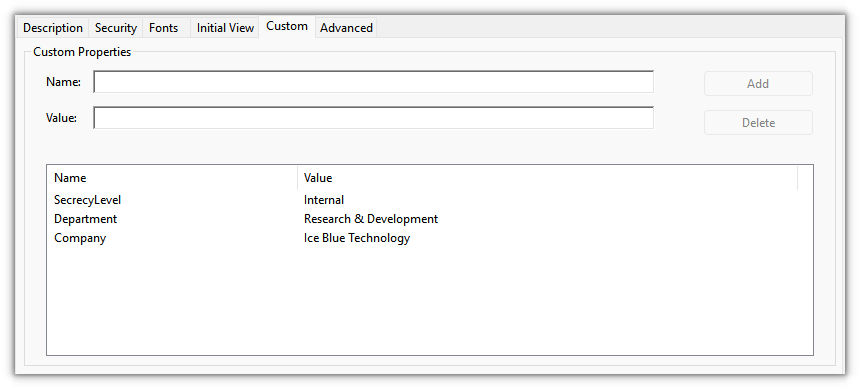Click the Value column header
The width and height of the screenshot is (860, 389).
(547, 178)
